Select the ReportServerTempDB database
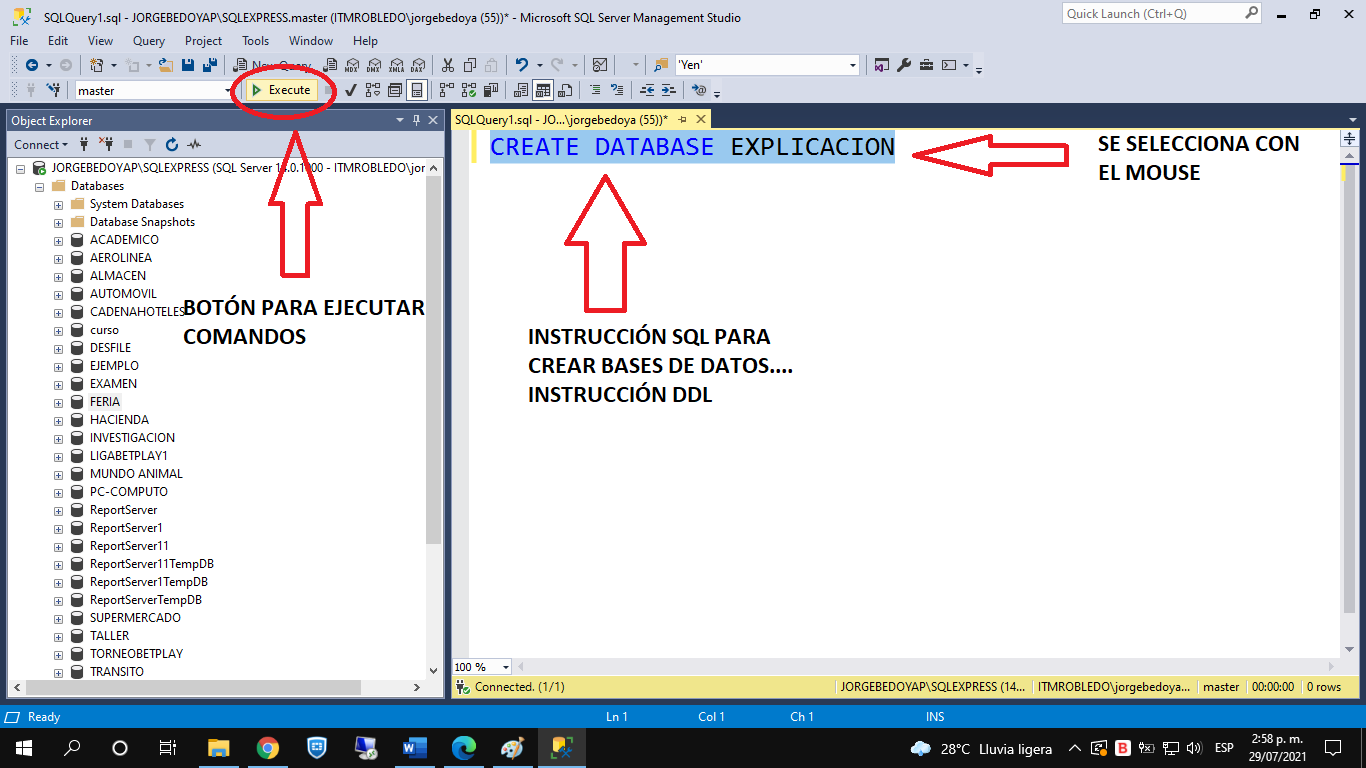The image size is (1366, 768). (146, 600)
